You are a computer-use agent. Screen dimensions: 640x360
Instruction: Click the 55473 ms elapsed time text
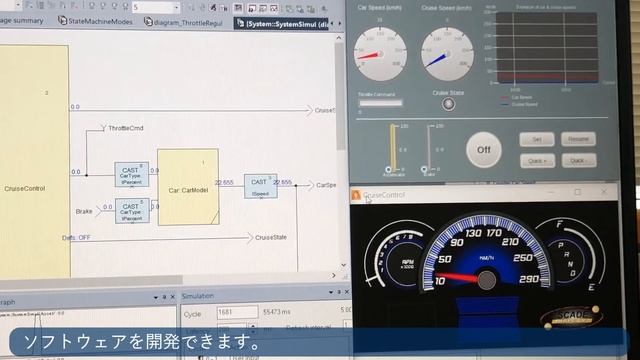click(x=277, y=311)
